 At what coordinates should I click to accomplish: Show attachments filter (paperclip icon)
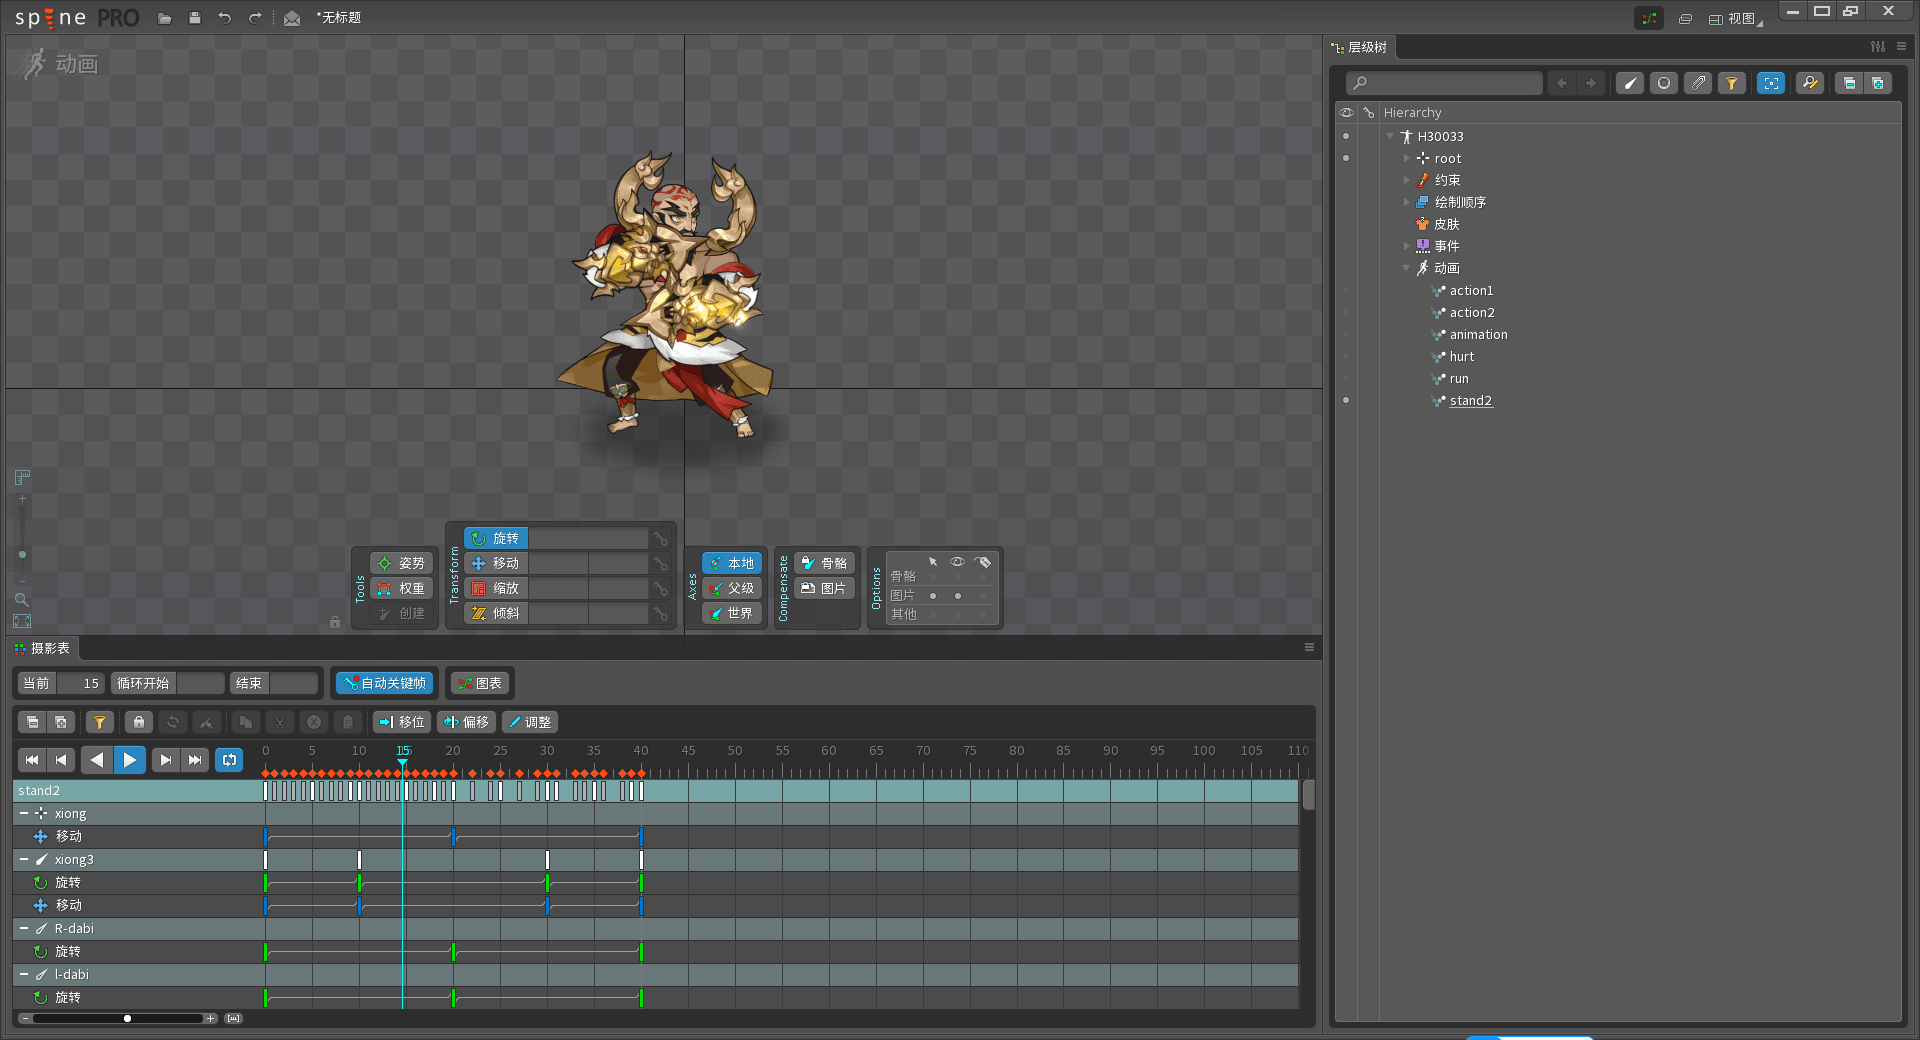(1698, 83)
